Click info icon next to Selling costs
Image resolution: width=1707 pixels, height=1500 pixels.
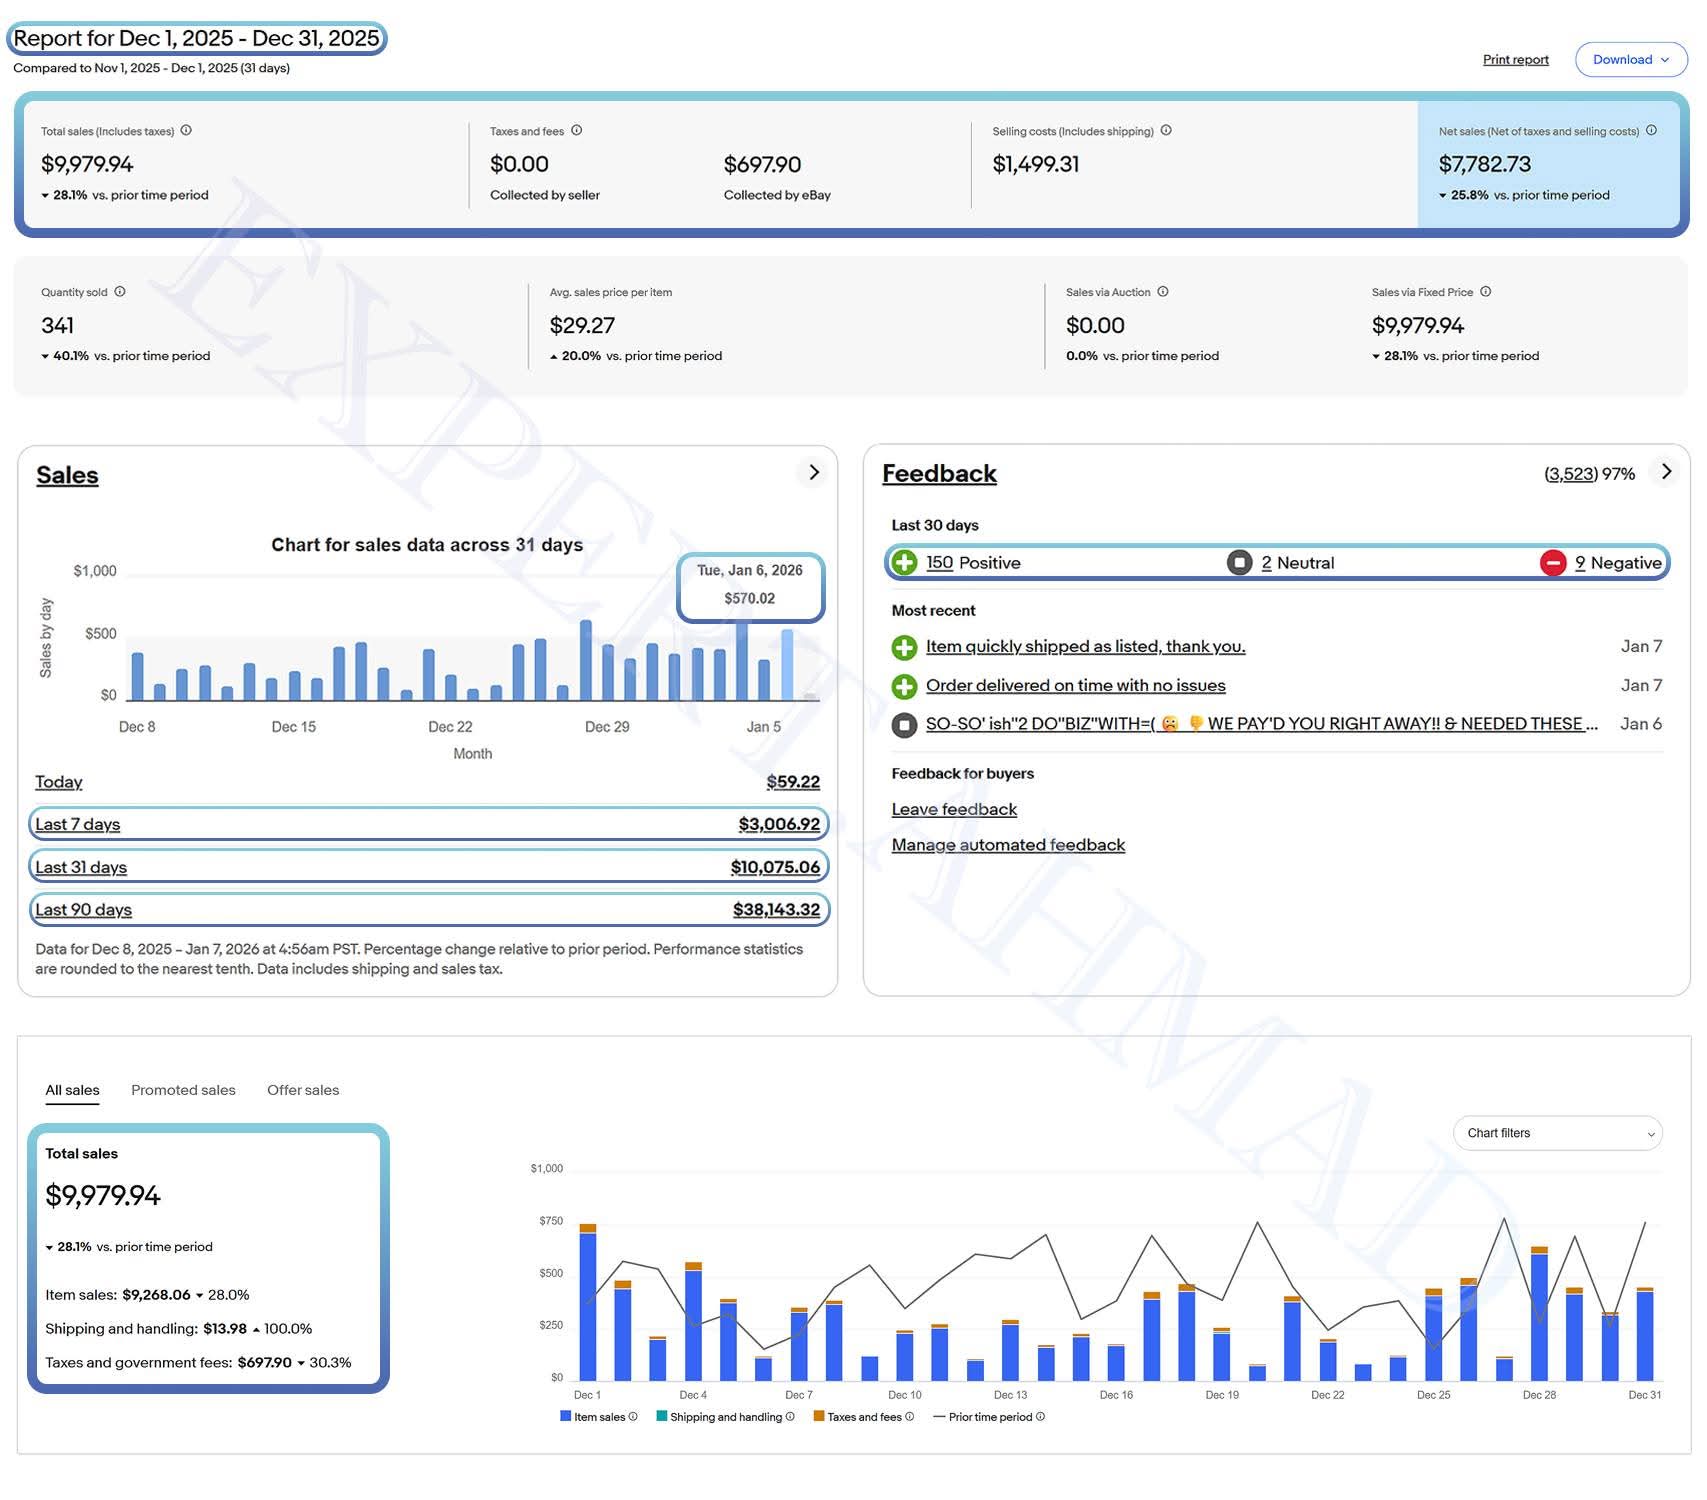coord(1166,130)
